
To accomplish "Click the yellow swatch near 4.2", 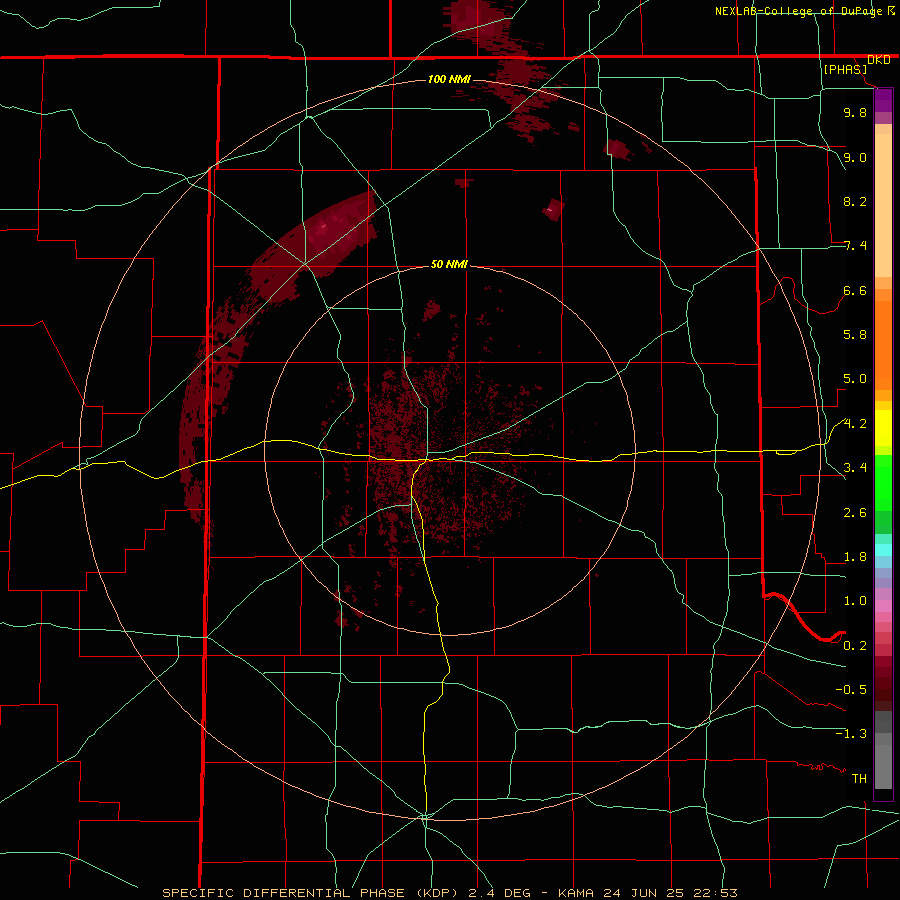I will pos(883,428).
